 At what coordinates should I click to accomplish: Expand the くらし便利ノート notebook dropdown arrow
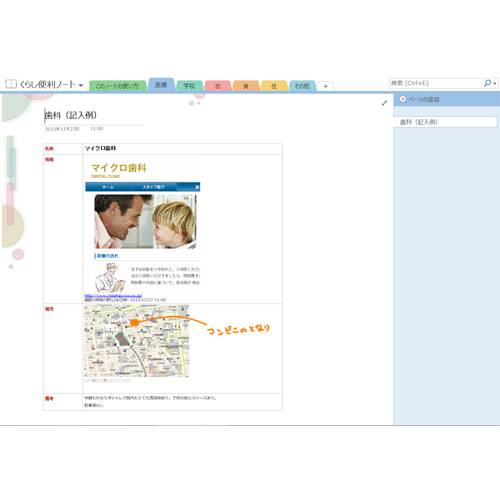coord(81,85)
